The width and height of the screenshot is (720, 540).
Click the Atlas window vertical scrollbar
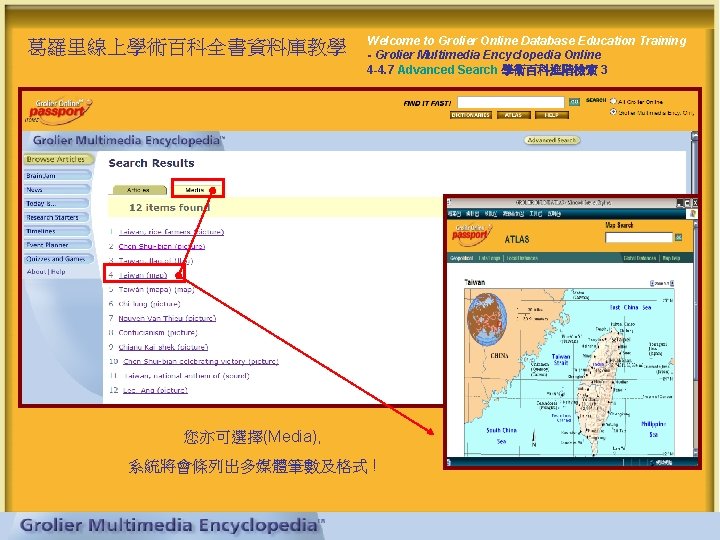pyautogui.click(x=695, y=340)
